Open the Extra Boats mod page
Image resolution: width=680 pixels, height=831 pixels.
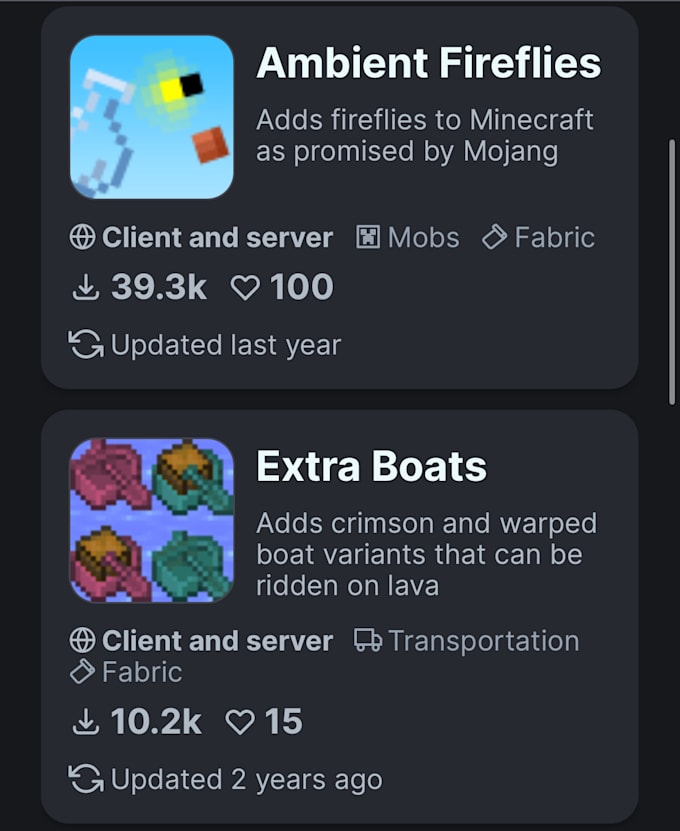point(371,465)
